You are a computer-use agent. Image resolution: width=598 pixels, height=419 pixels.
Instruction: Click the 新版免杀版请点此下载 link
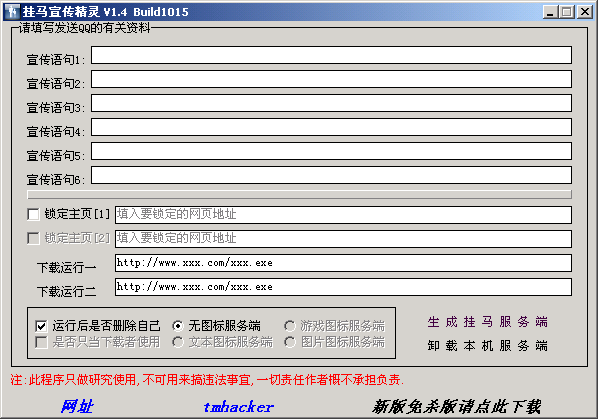[x=457, y=407]
